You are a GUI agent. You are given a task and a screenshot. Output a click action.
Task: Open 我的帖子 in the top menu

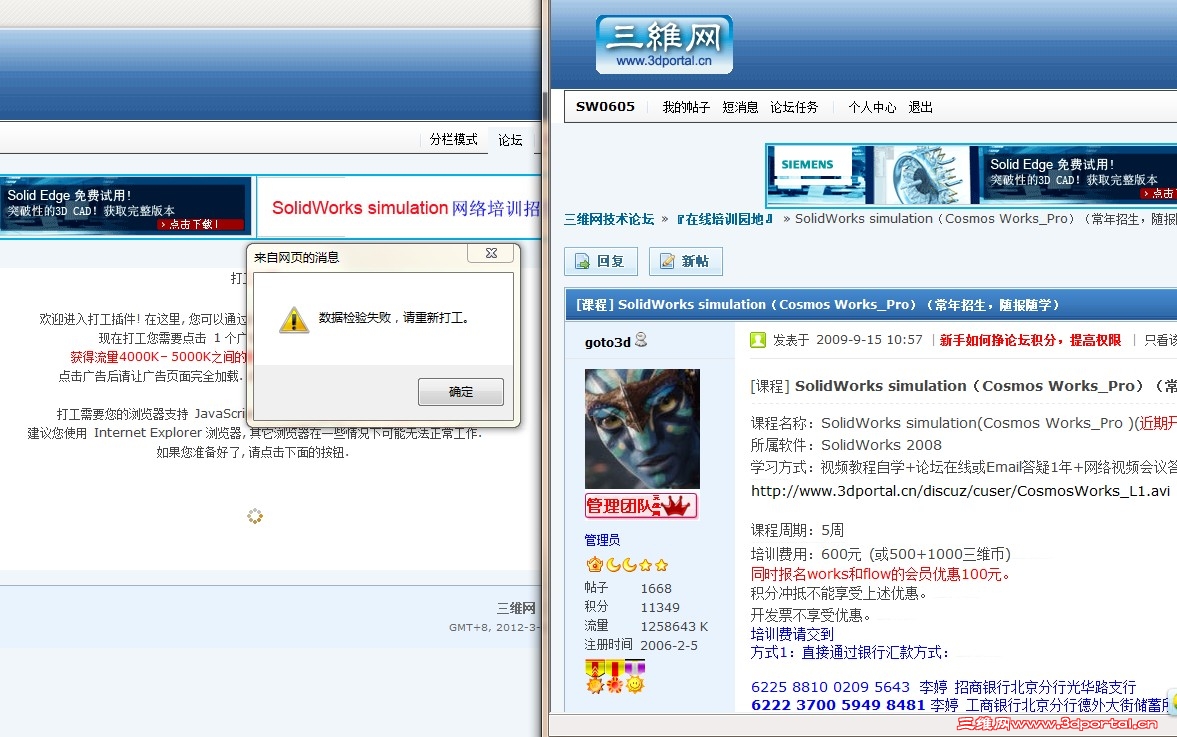coord(686,107)
